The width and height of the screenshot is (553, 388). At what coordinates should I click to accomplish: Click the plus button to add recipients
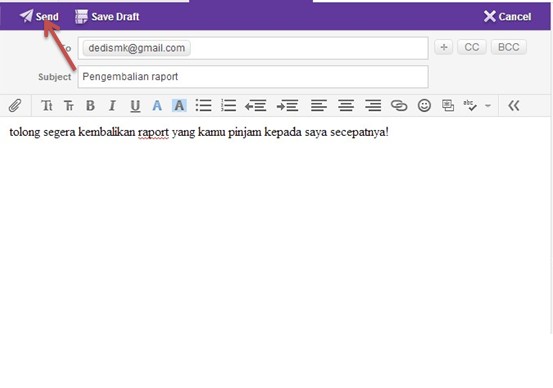coord(444,47)
